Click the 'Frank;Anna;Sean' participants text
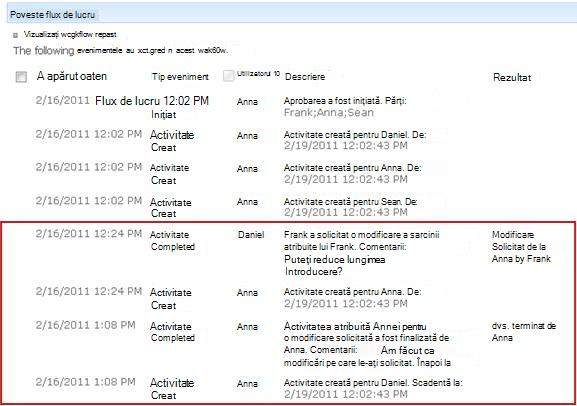Image resolution: width=577 pixels, height=406 pixels. point(329,113)
